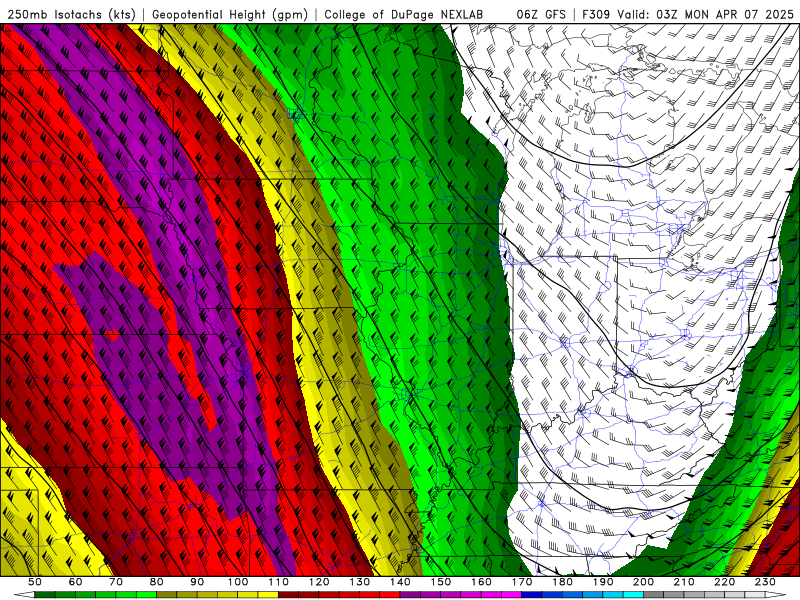Screen dimensions: 800x600
Task: Click the 190 value on the color scale
Action: click(x=603, y=582)
